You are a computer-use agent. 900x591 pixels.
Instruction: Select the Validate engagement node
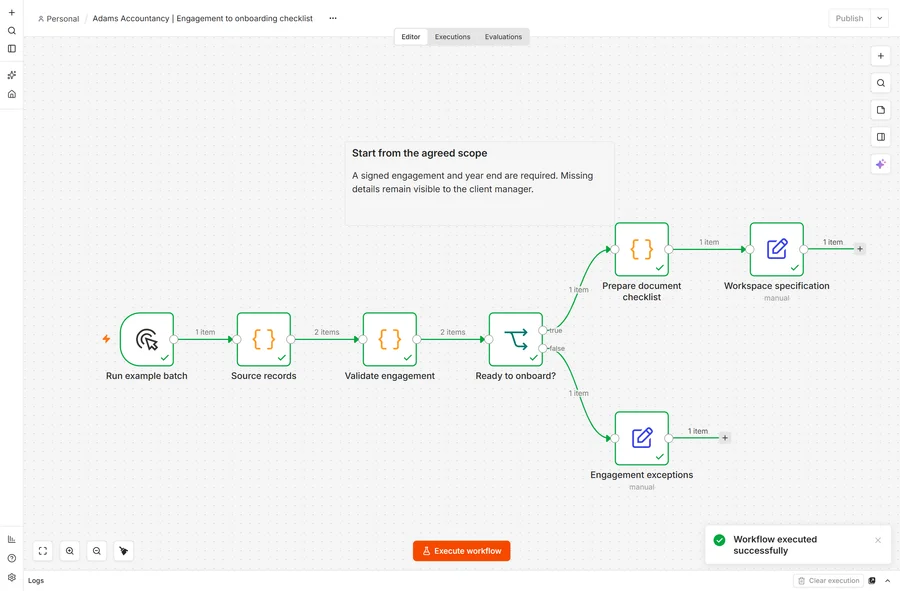tap(390, 339)
